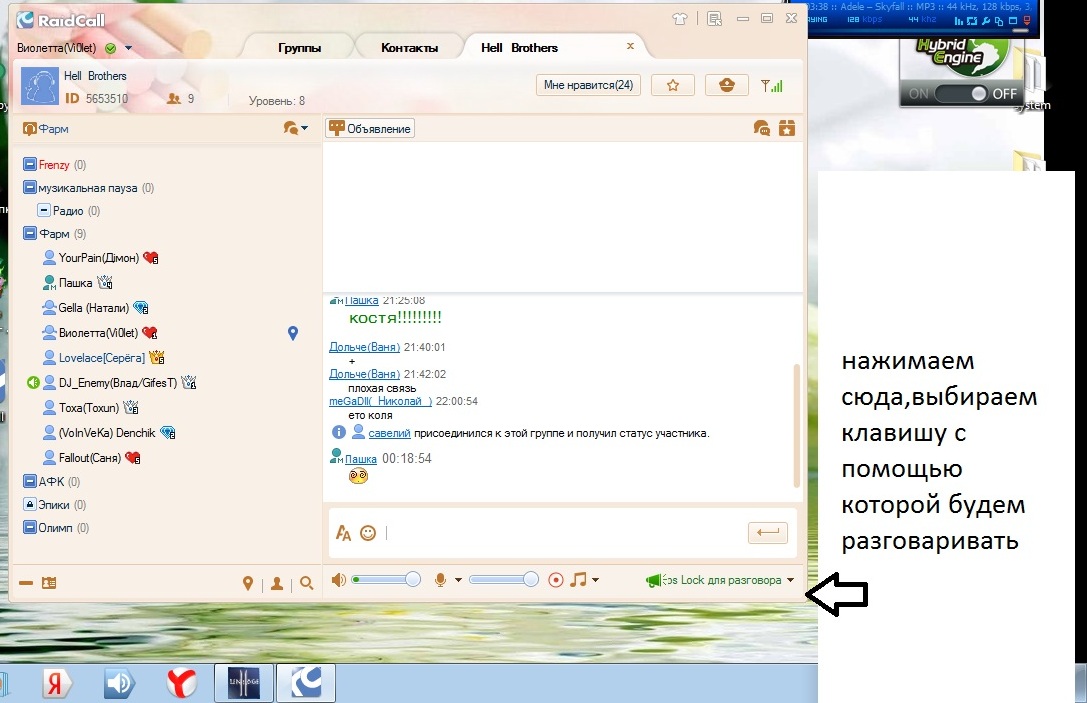Open the meGaDll( Николай ) user link

pos(380,401)
